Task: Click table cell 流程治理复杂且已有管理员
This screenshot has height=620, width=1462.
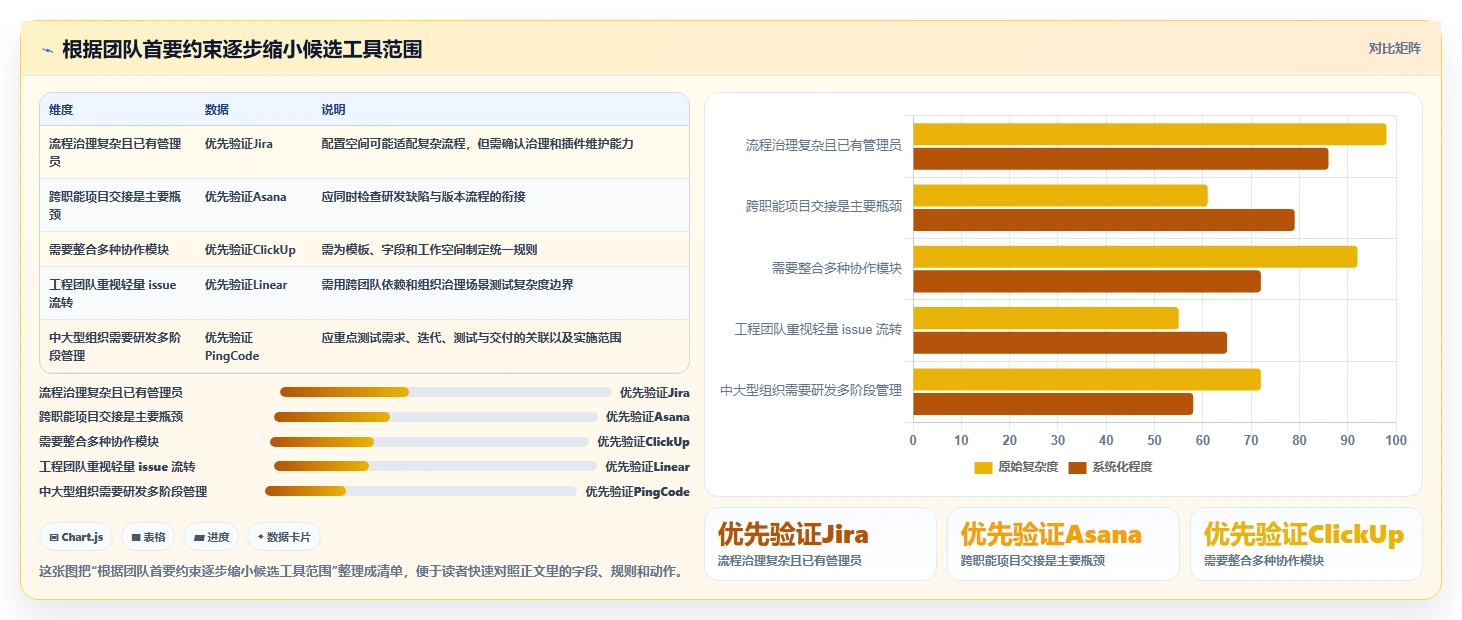Action: pyautogui.click(x=115, y=152)
